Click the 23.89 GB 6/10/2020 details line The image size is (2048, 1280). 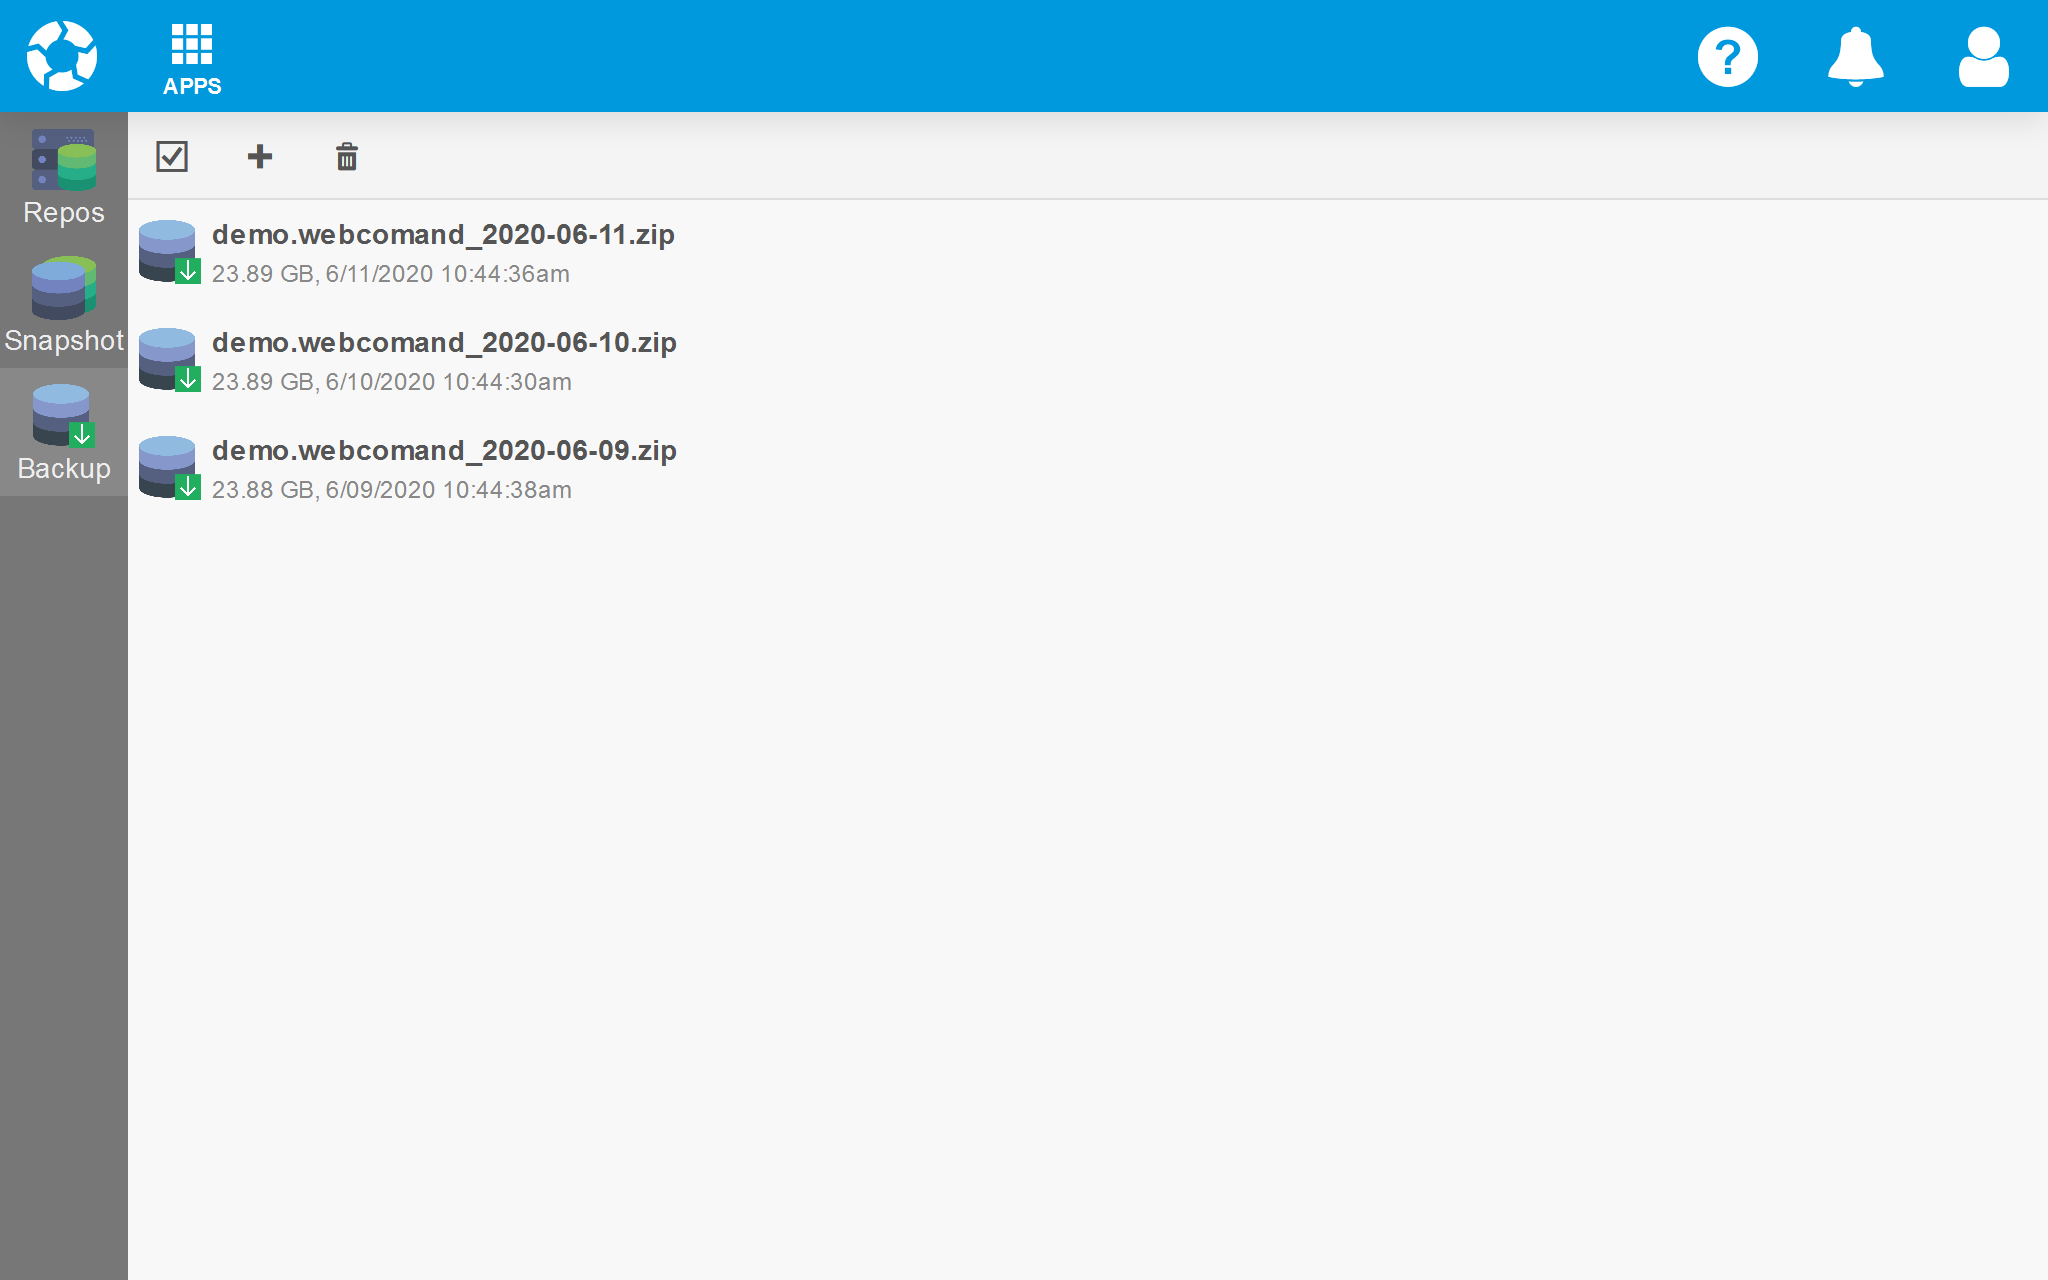[391, 382]
